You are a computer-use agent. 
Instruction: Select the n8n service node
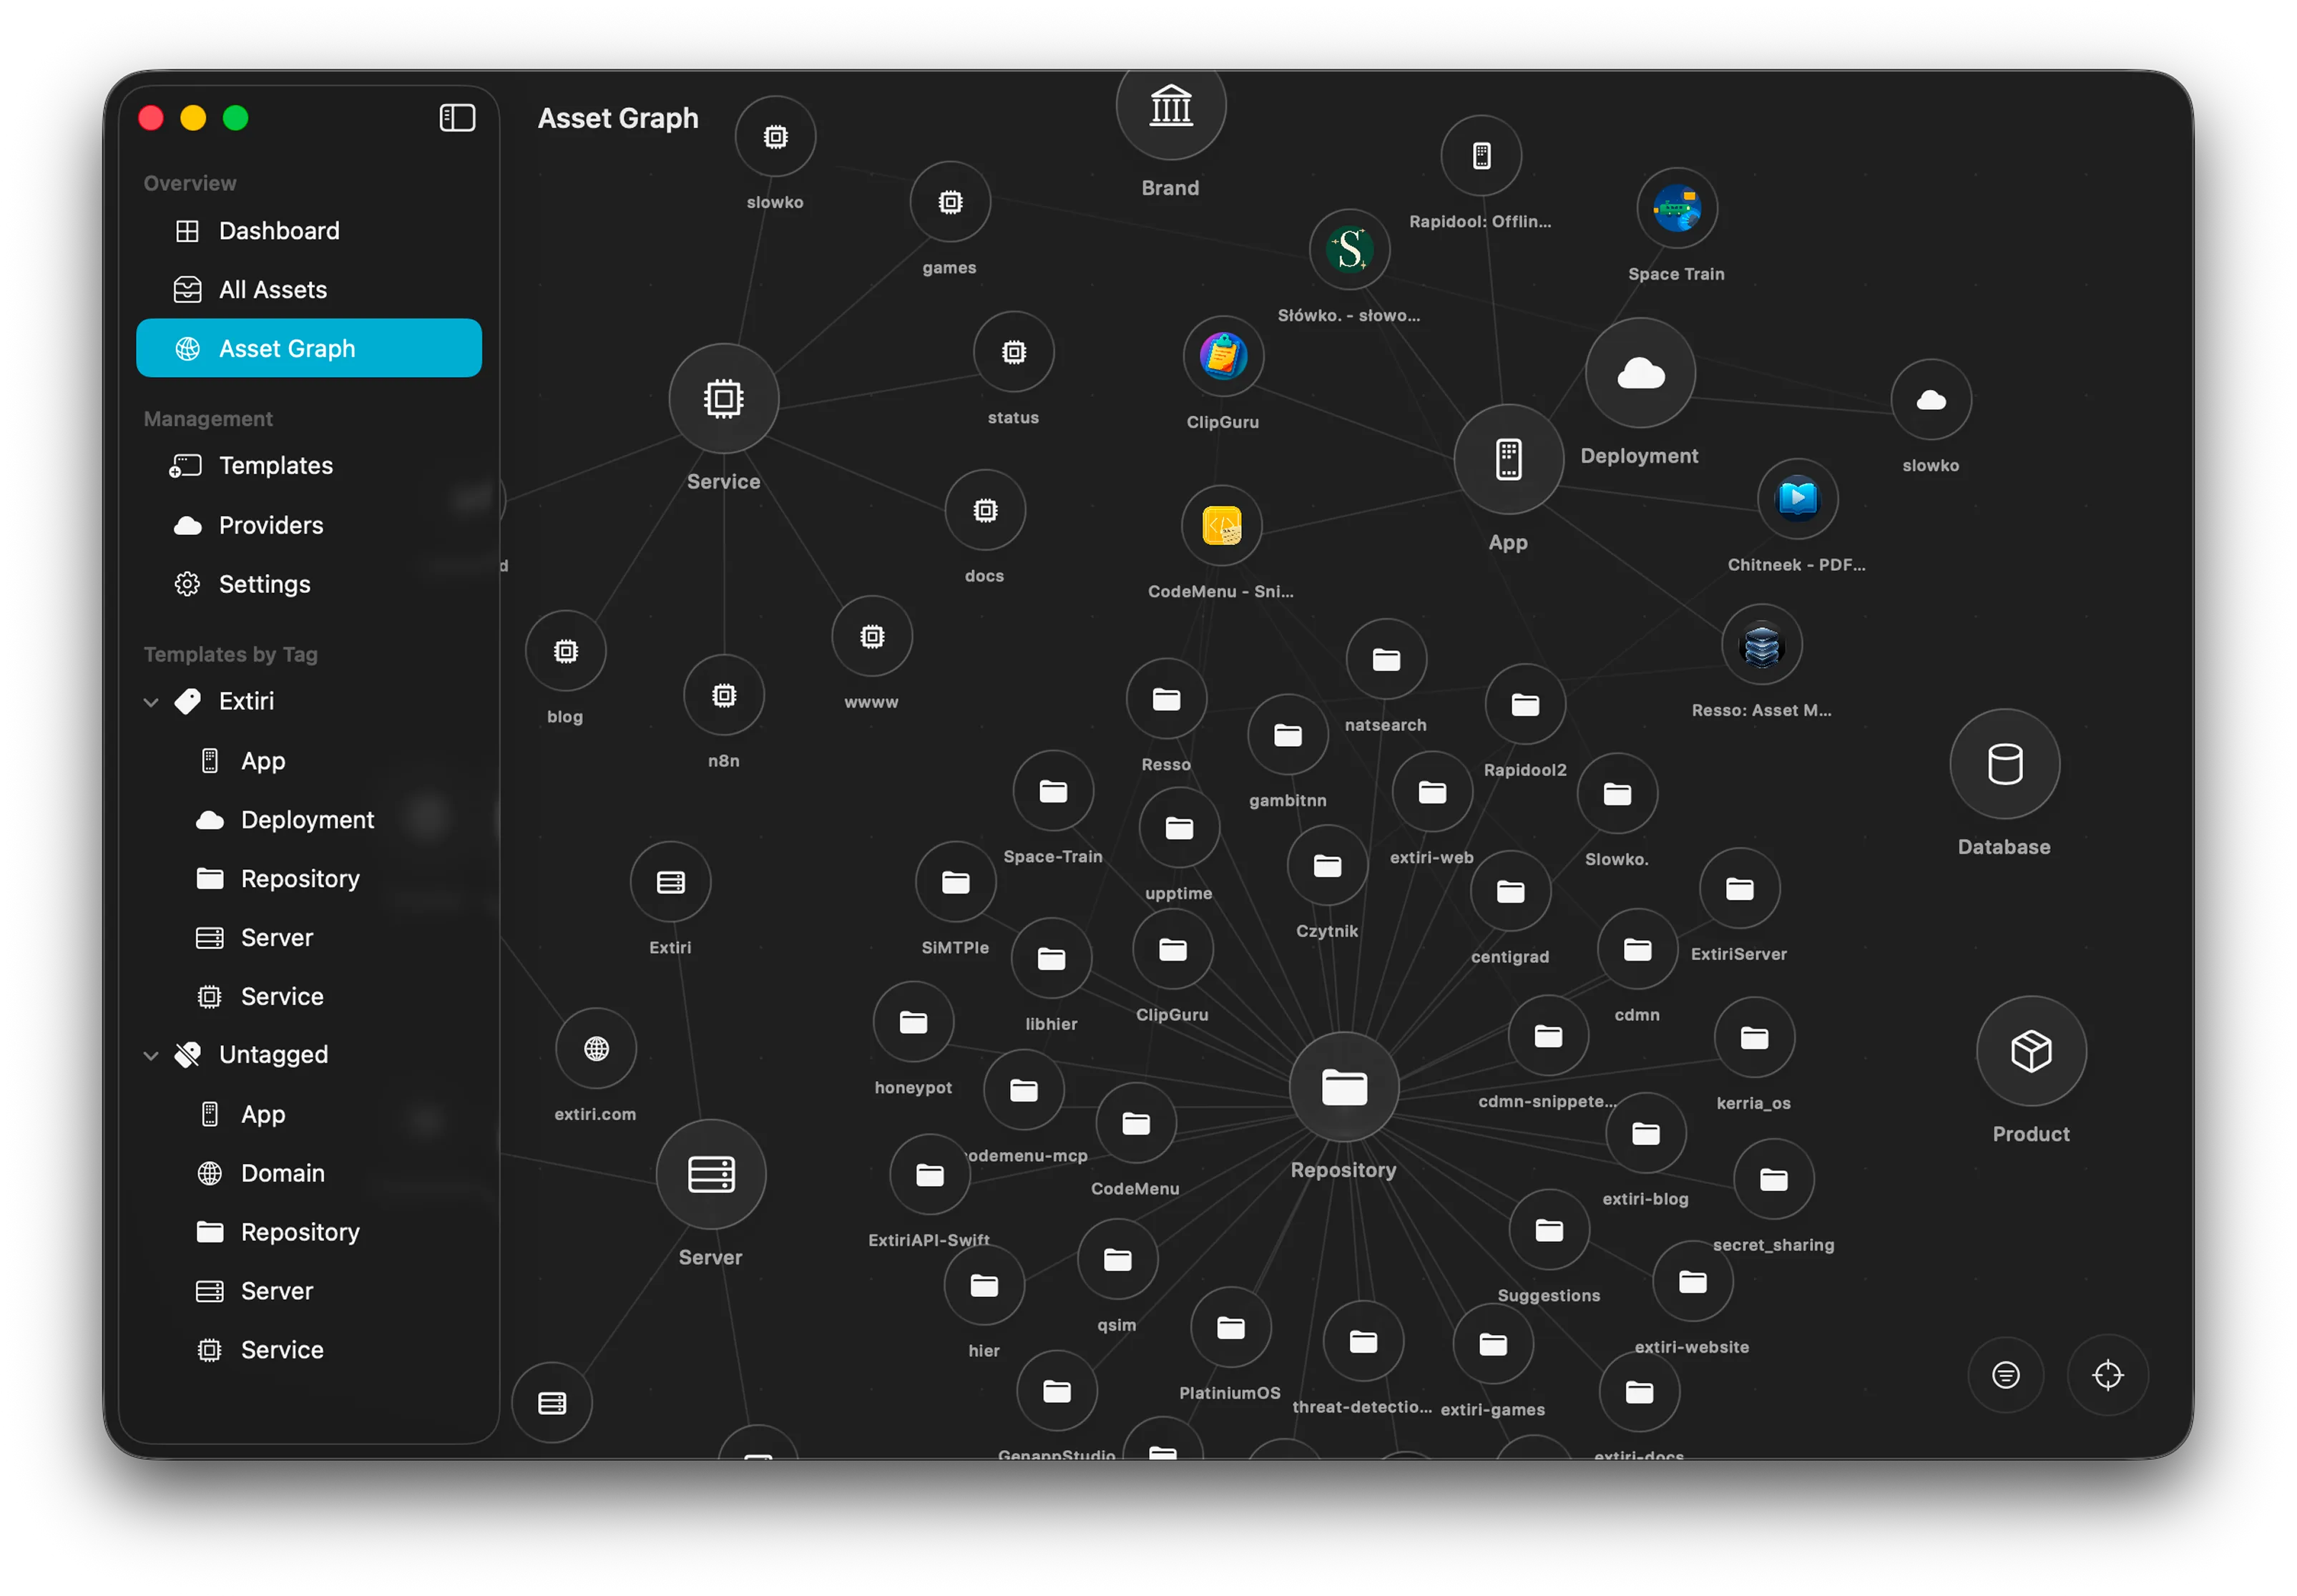724,695
